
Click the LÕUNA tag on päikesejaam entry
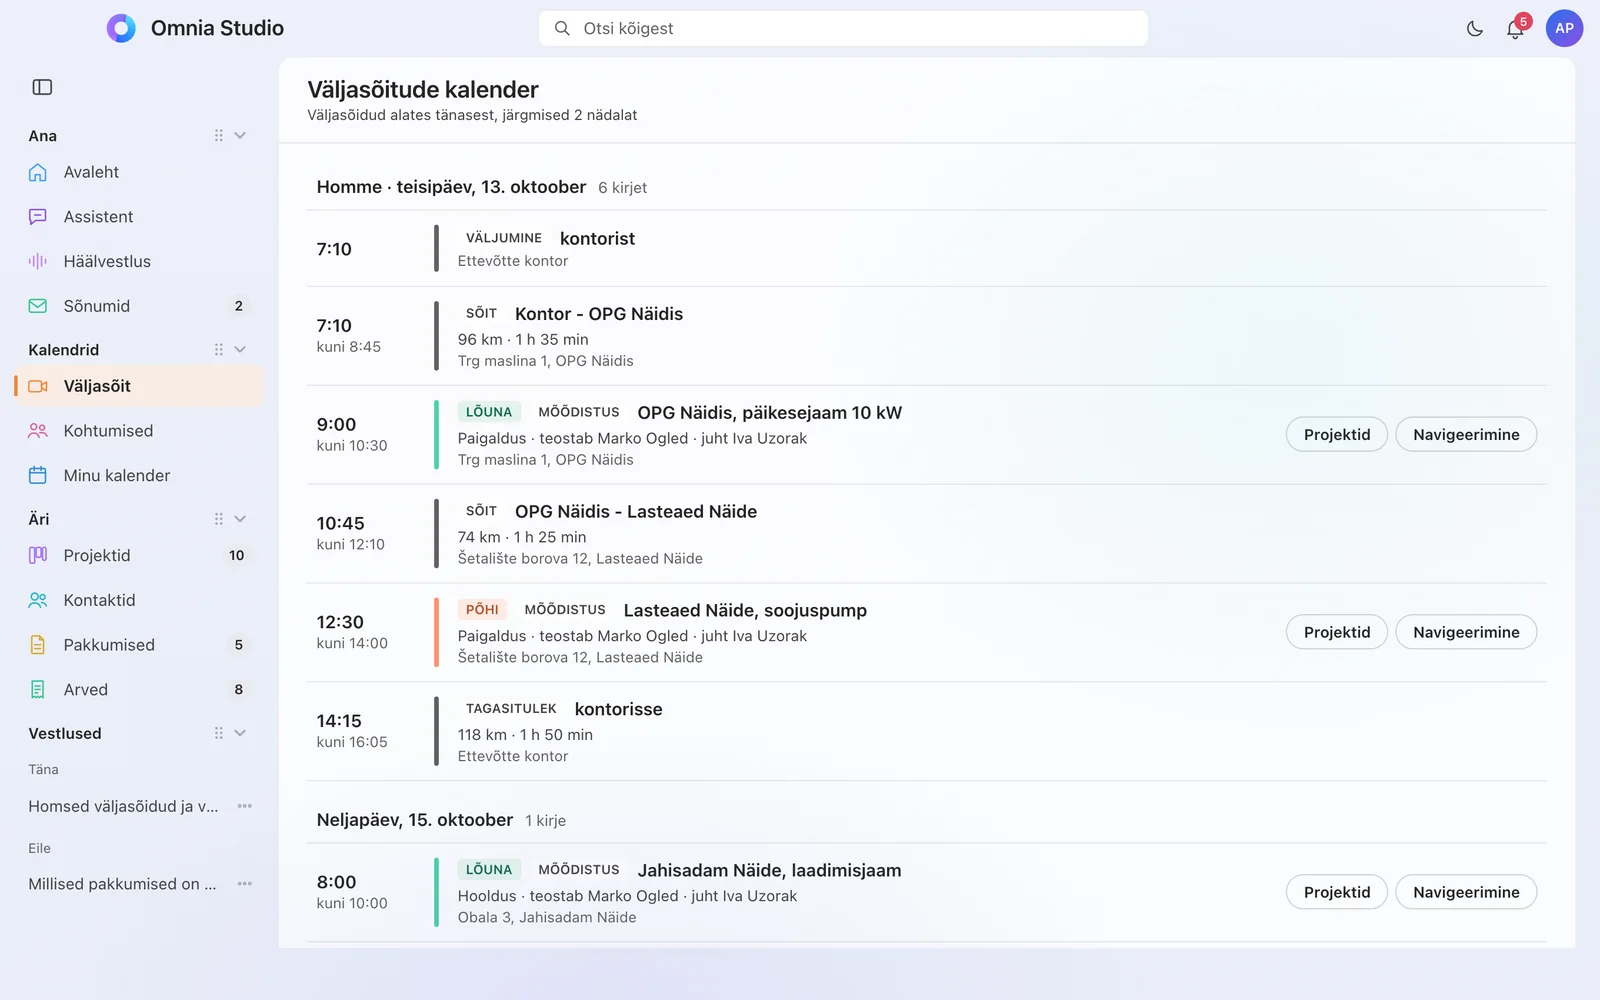[x=489, y=412]
